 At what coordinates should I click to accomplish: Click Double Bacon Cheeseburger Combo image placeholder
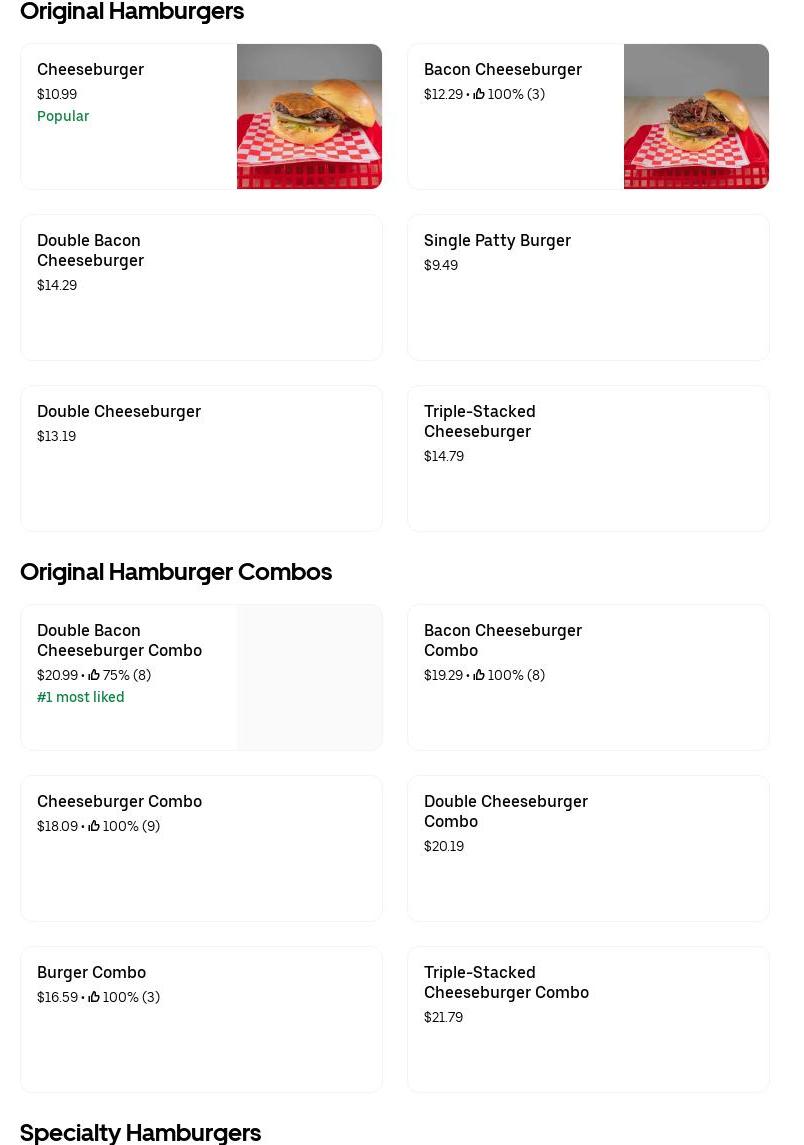[x=309, y=677]
